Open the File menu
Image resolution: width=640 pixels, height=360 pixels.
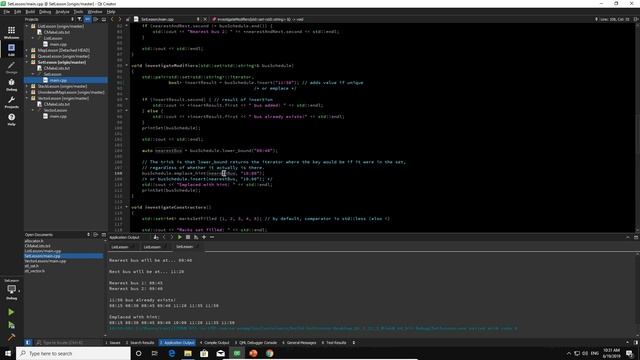tap(7, 12)
